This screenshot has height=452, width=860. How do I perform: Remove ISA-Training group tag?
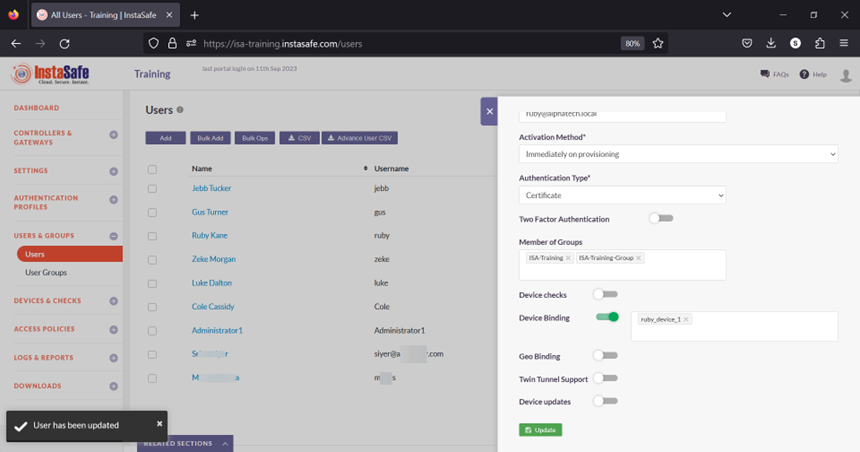(x=568, y=258)
